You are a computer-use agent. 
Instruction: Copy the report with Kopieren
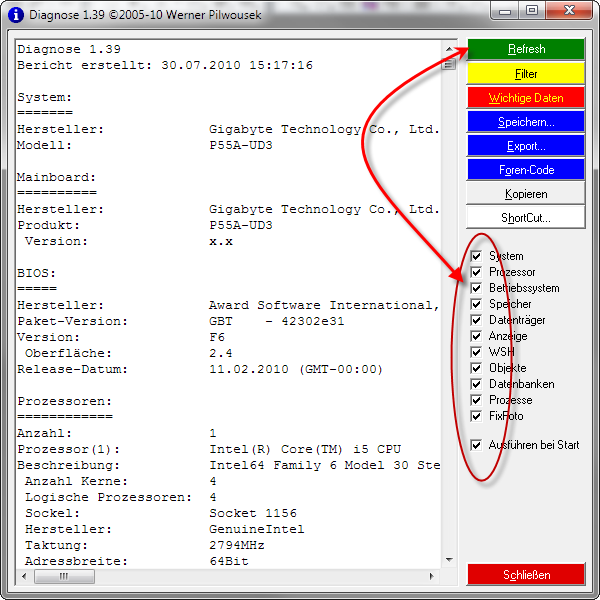(526, 194)
